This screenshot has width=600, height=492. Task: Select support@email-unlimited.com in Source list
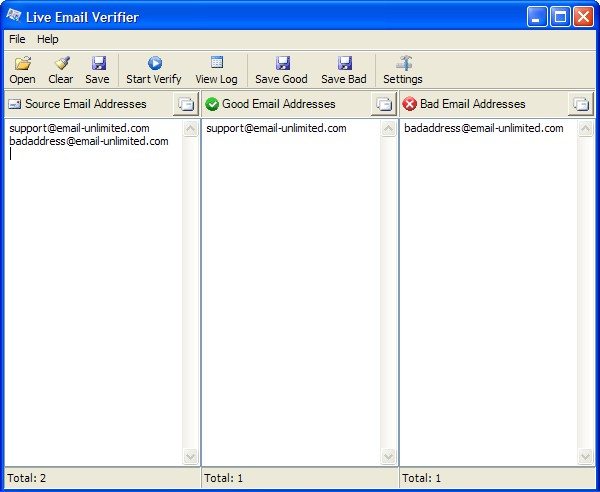[79, 128]
